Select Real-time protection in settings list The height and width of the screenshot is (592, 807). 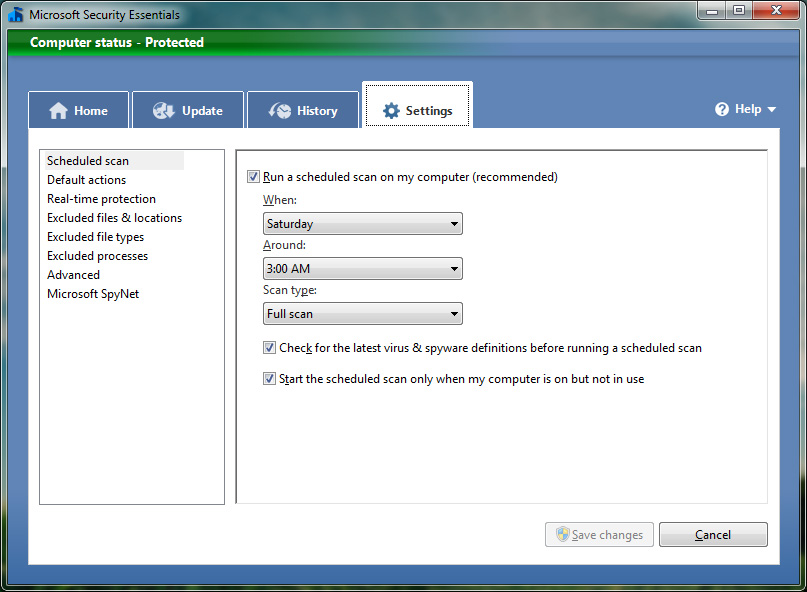[101, 199]
